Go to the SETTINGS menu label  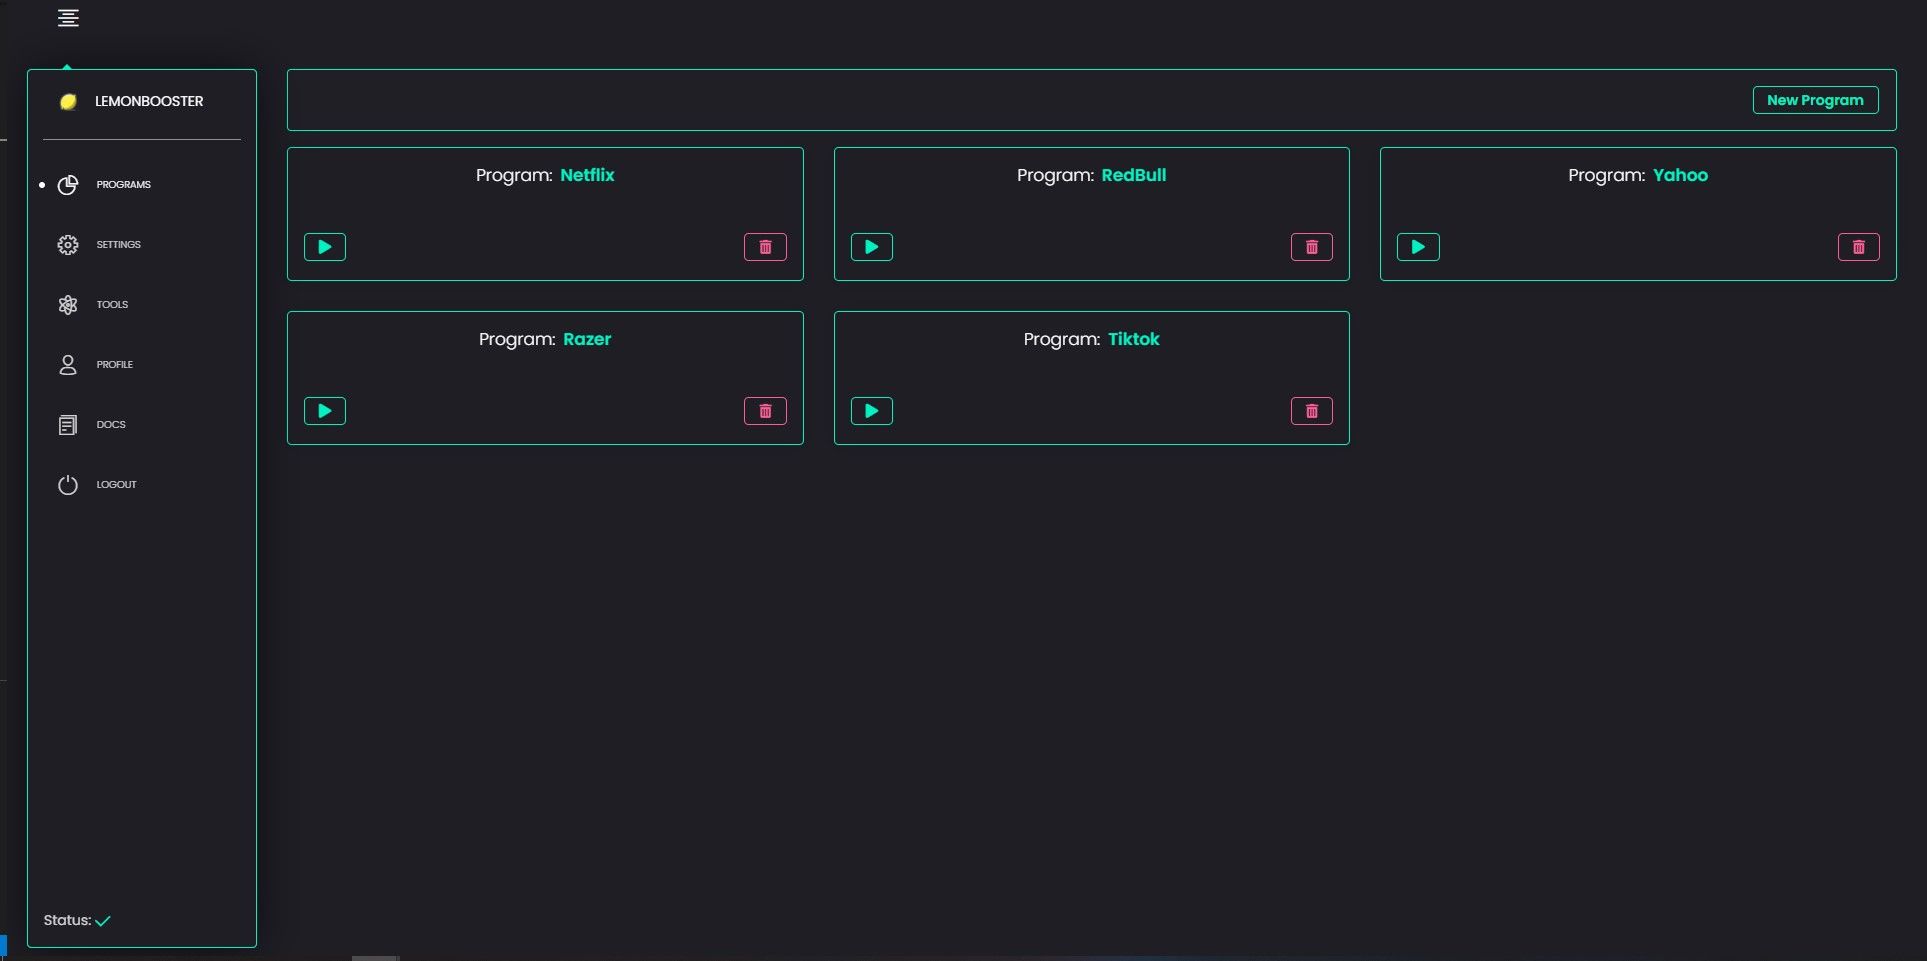119,245
